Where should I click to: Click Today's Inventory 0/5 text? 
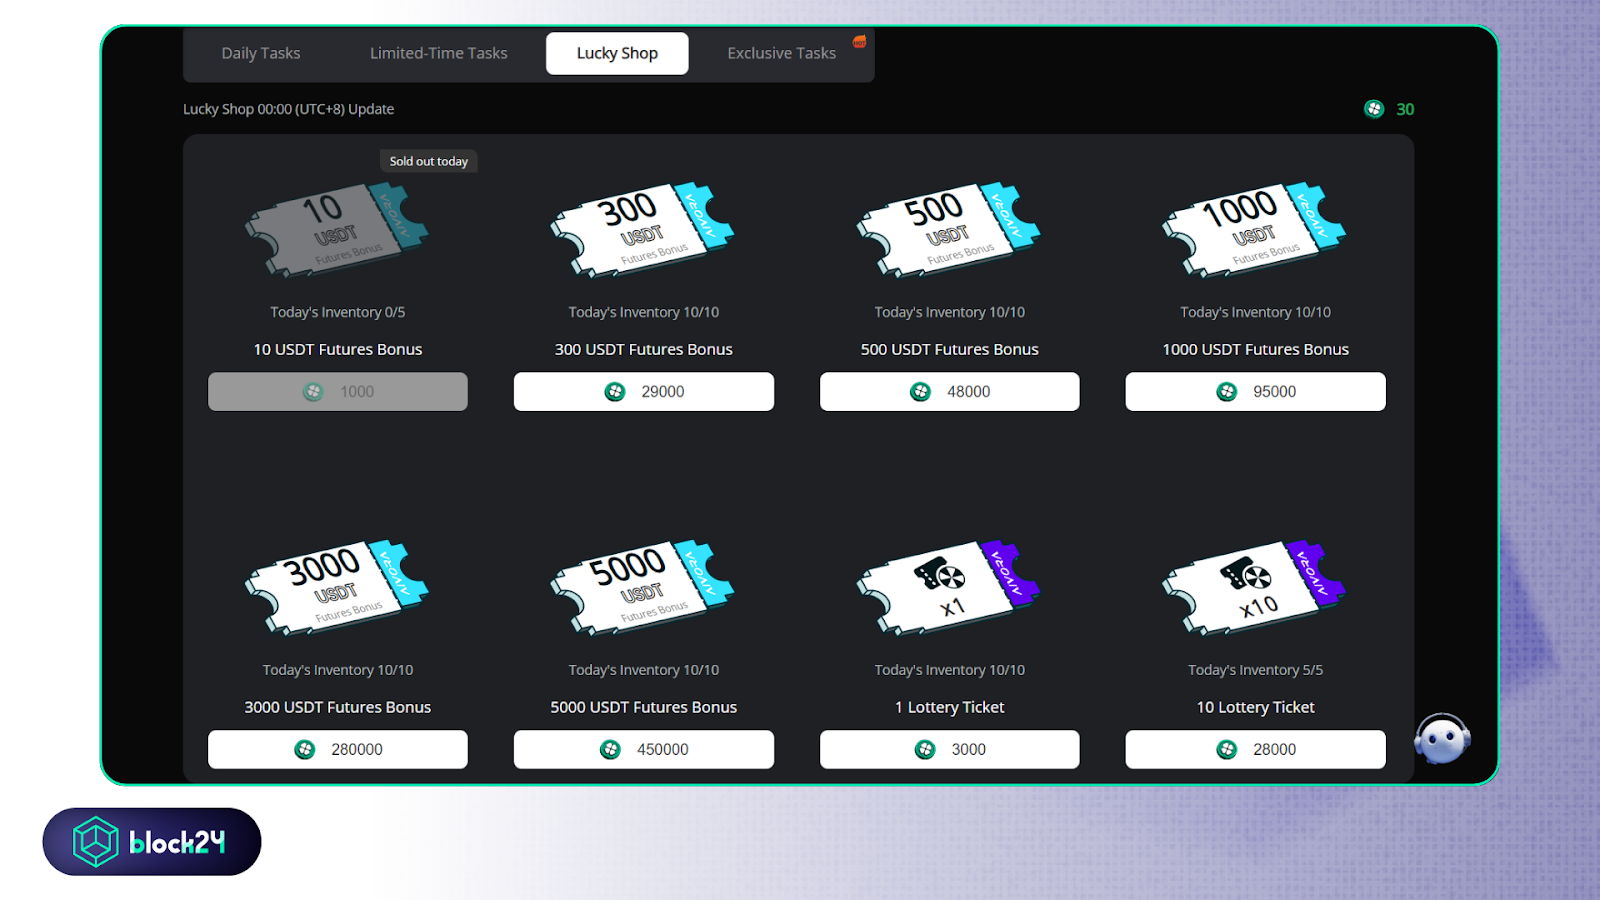pos(338,312)
